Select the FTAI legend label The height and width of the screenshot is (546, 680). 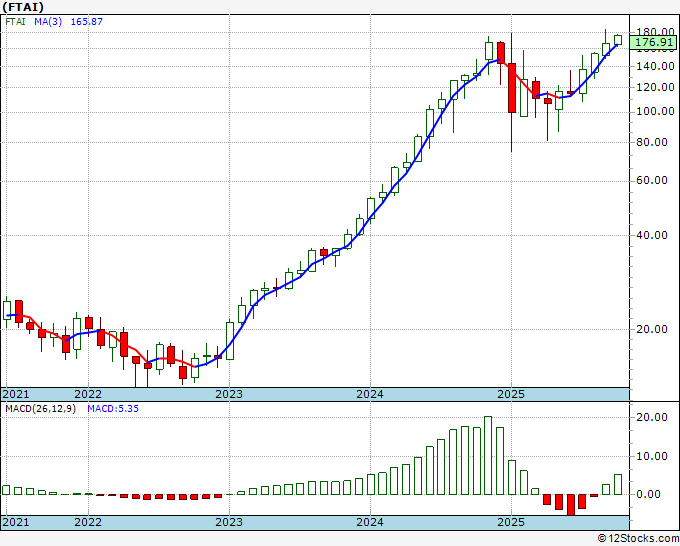[15, 22]
